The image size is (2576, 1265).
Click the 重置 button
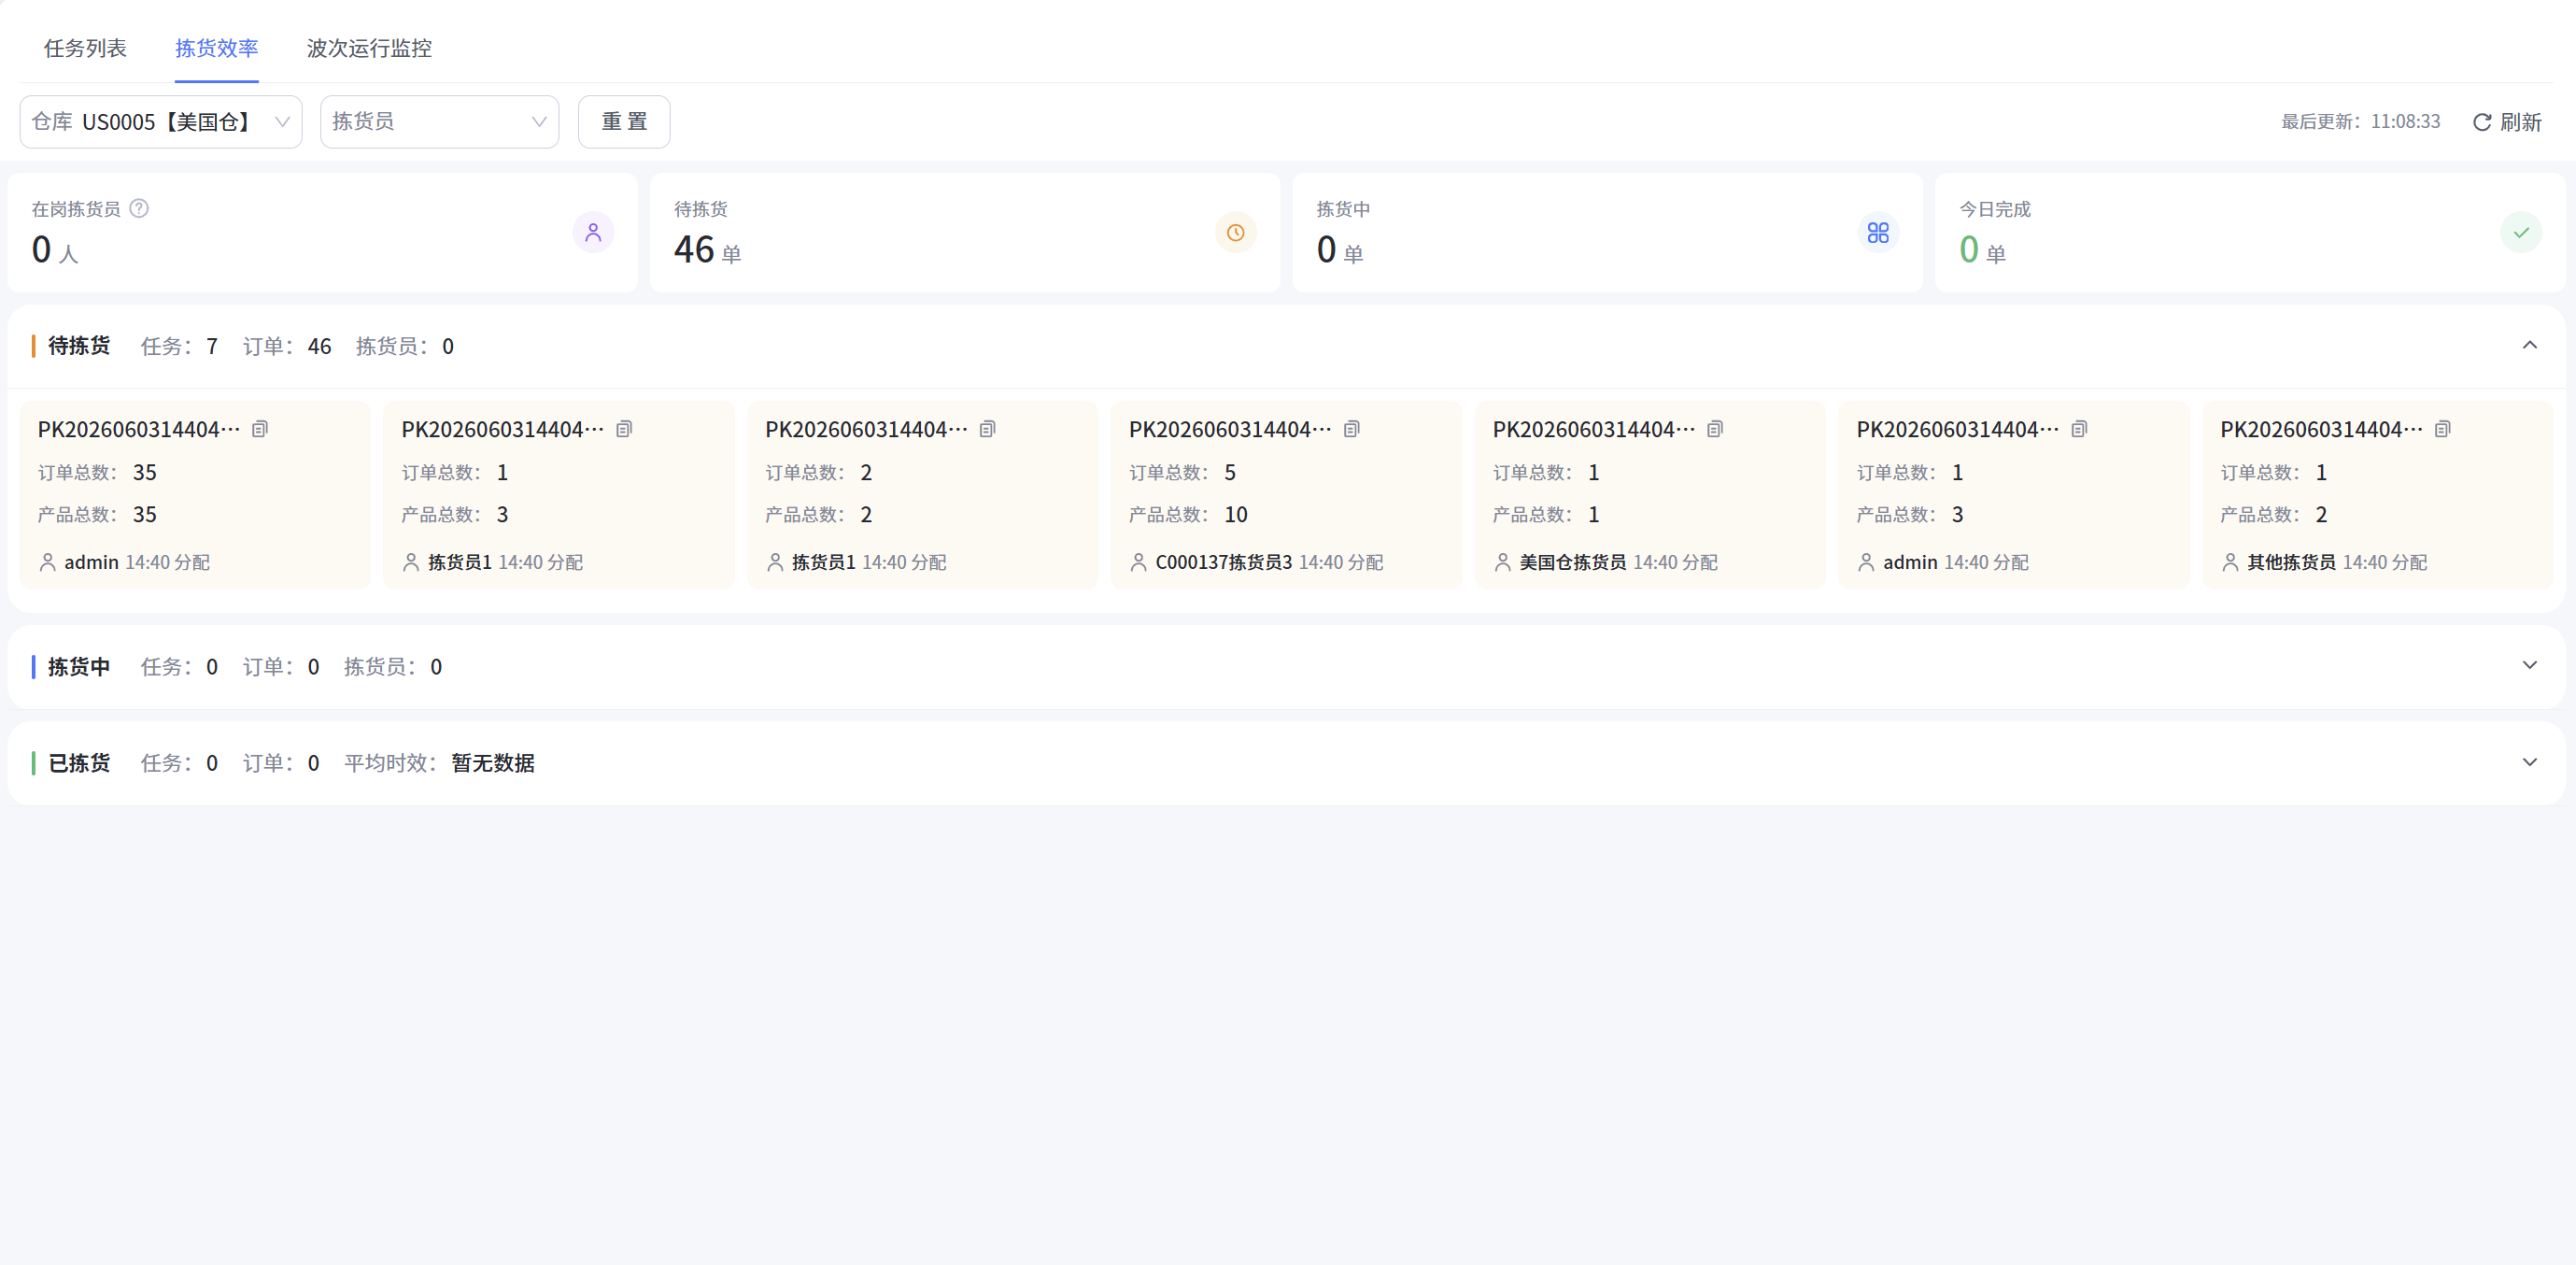(624, 122)
